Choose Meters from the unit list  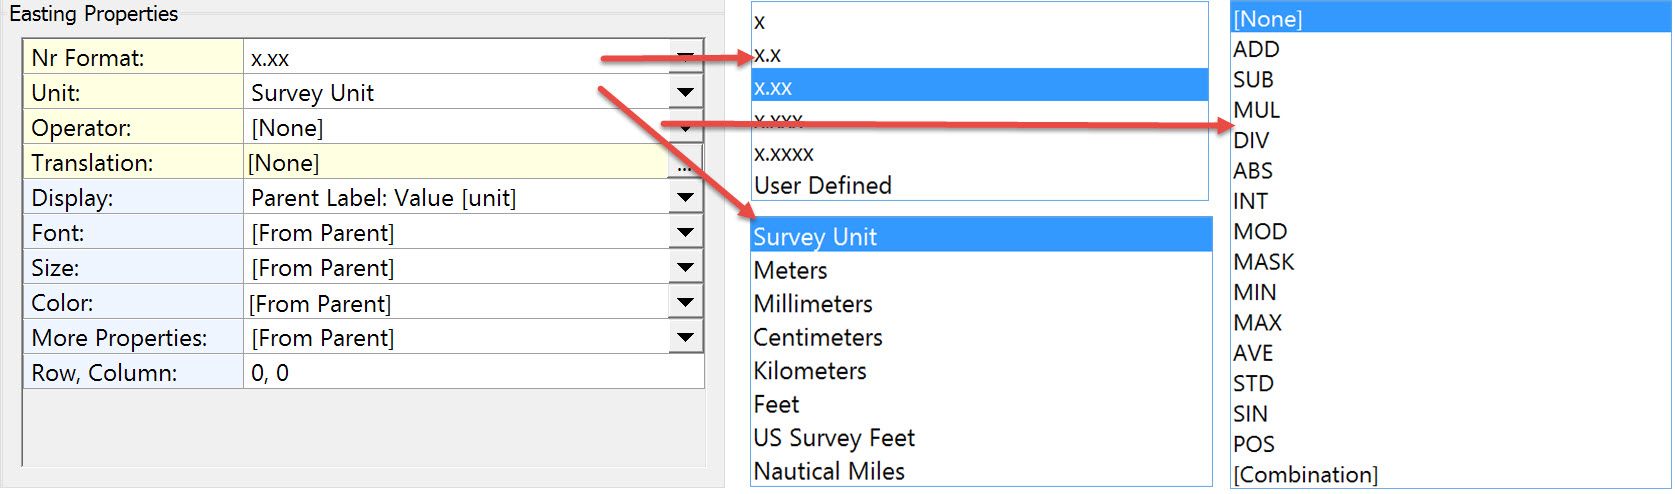(791, 271)
